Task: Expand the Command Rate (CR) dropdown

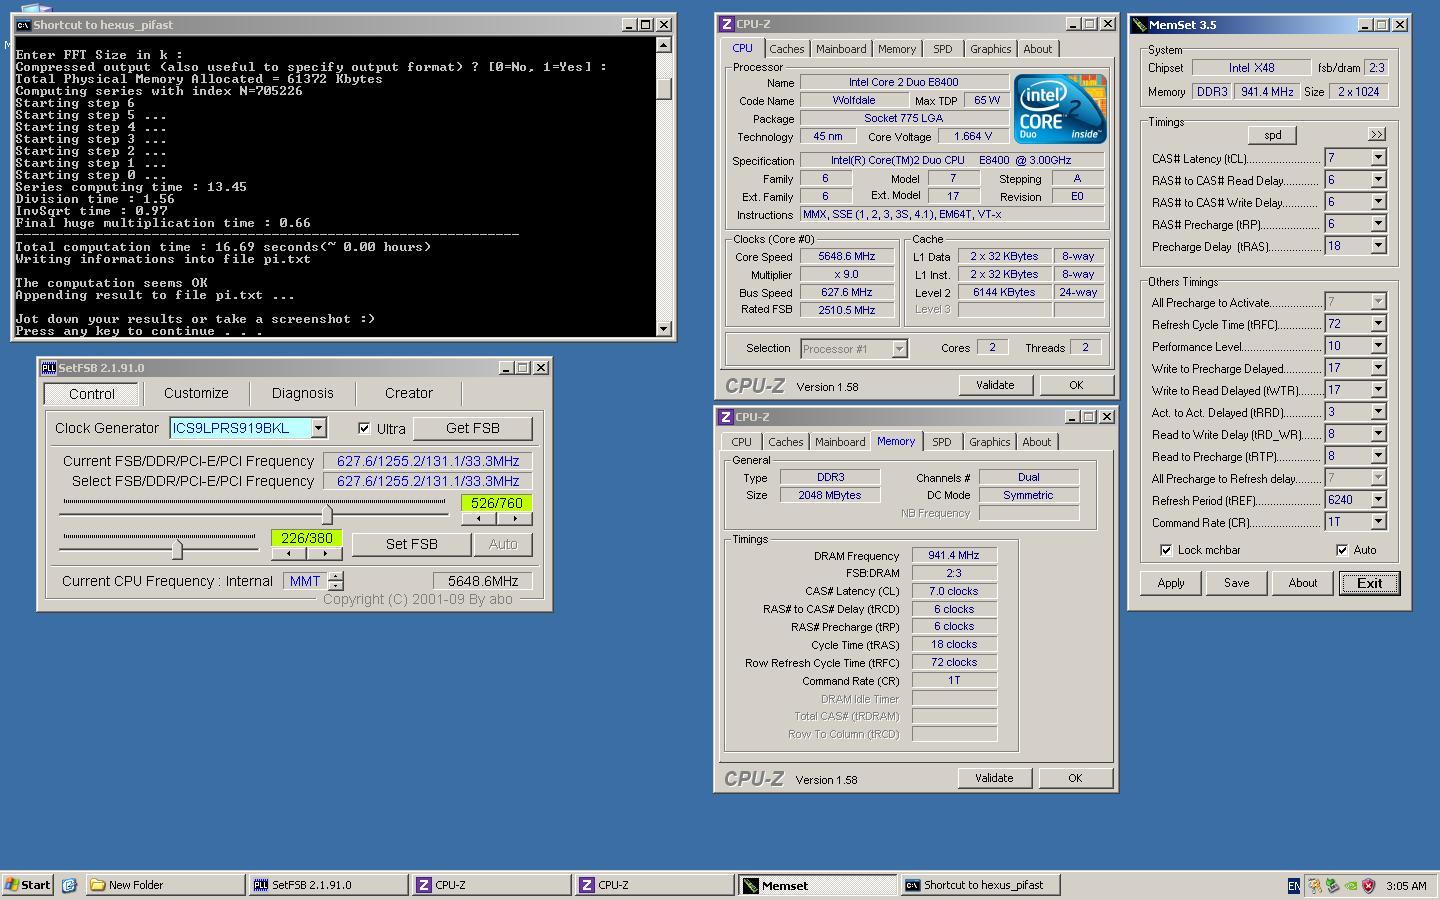Action: pos(1378,522)
